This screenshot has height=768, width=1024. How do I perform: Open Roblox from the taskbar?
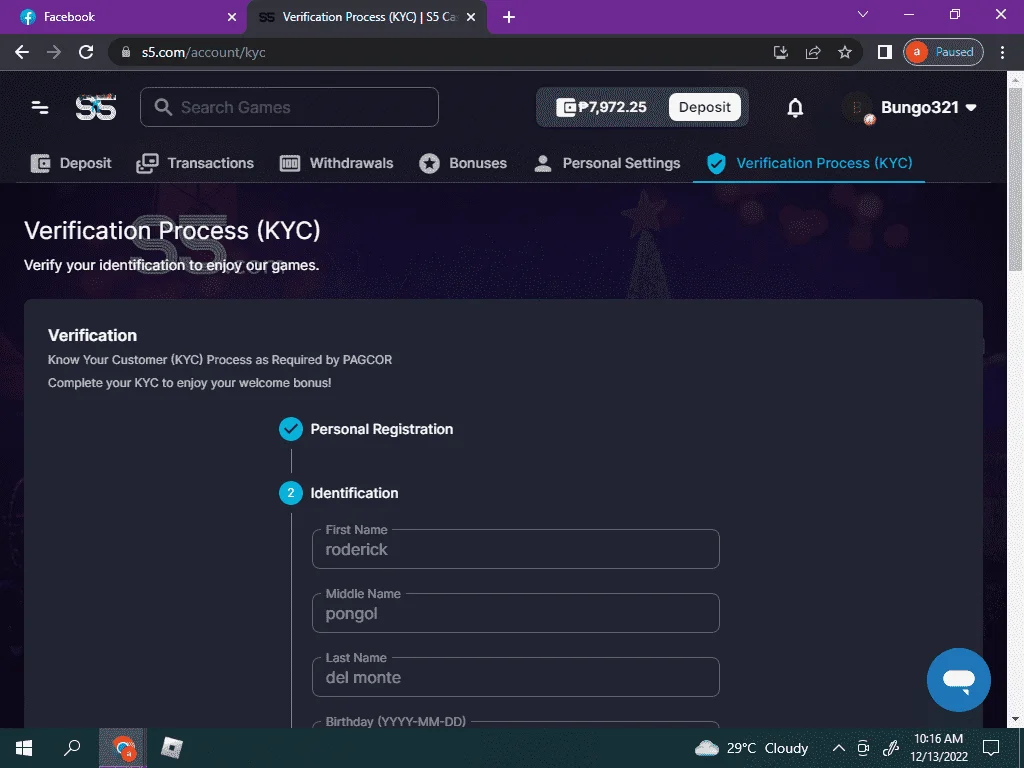(172, 748)
